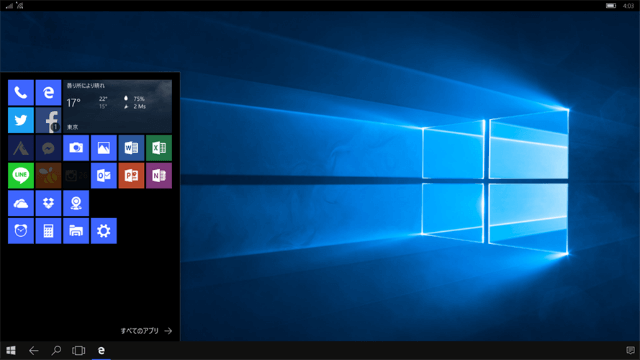Open the Messenger tile

click(x=48, y=148)
